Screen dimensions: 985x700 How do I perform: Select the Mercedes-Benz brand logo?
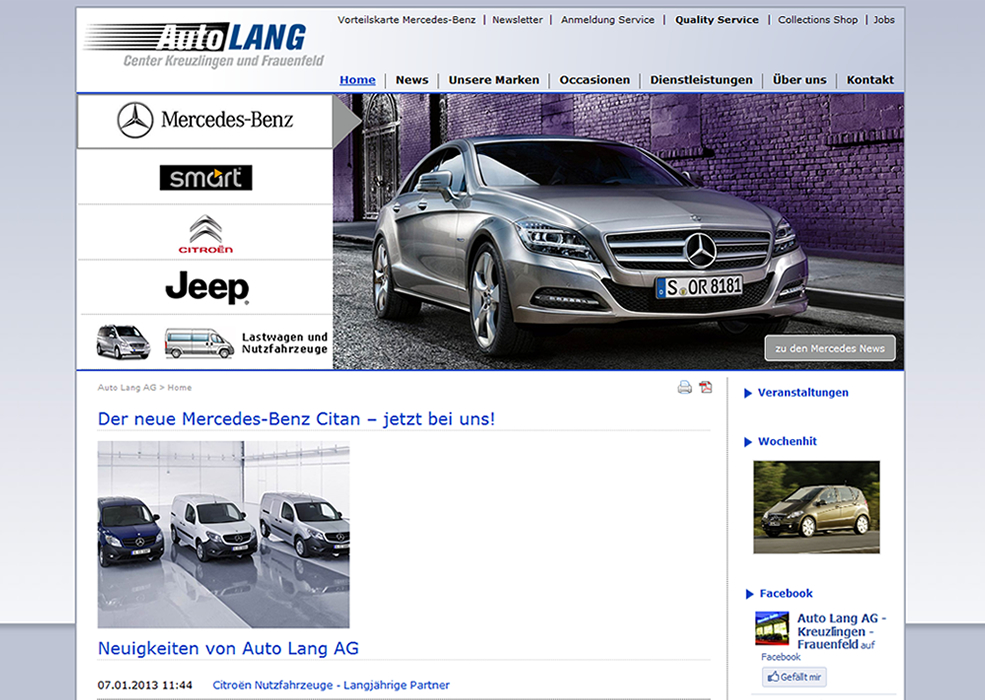205,121
